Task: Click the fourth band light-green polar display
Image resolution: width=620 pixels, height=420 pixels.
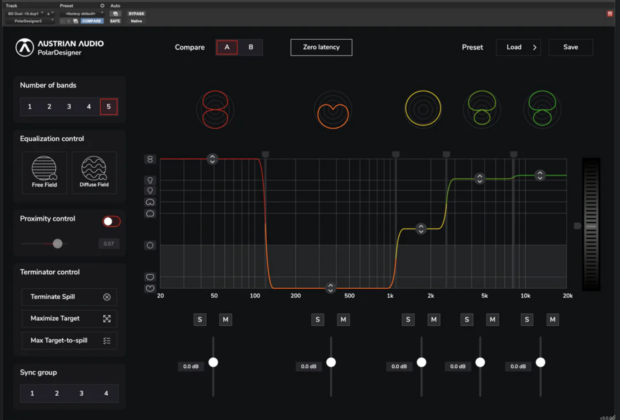Action: [482, 108]
